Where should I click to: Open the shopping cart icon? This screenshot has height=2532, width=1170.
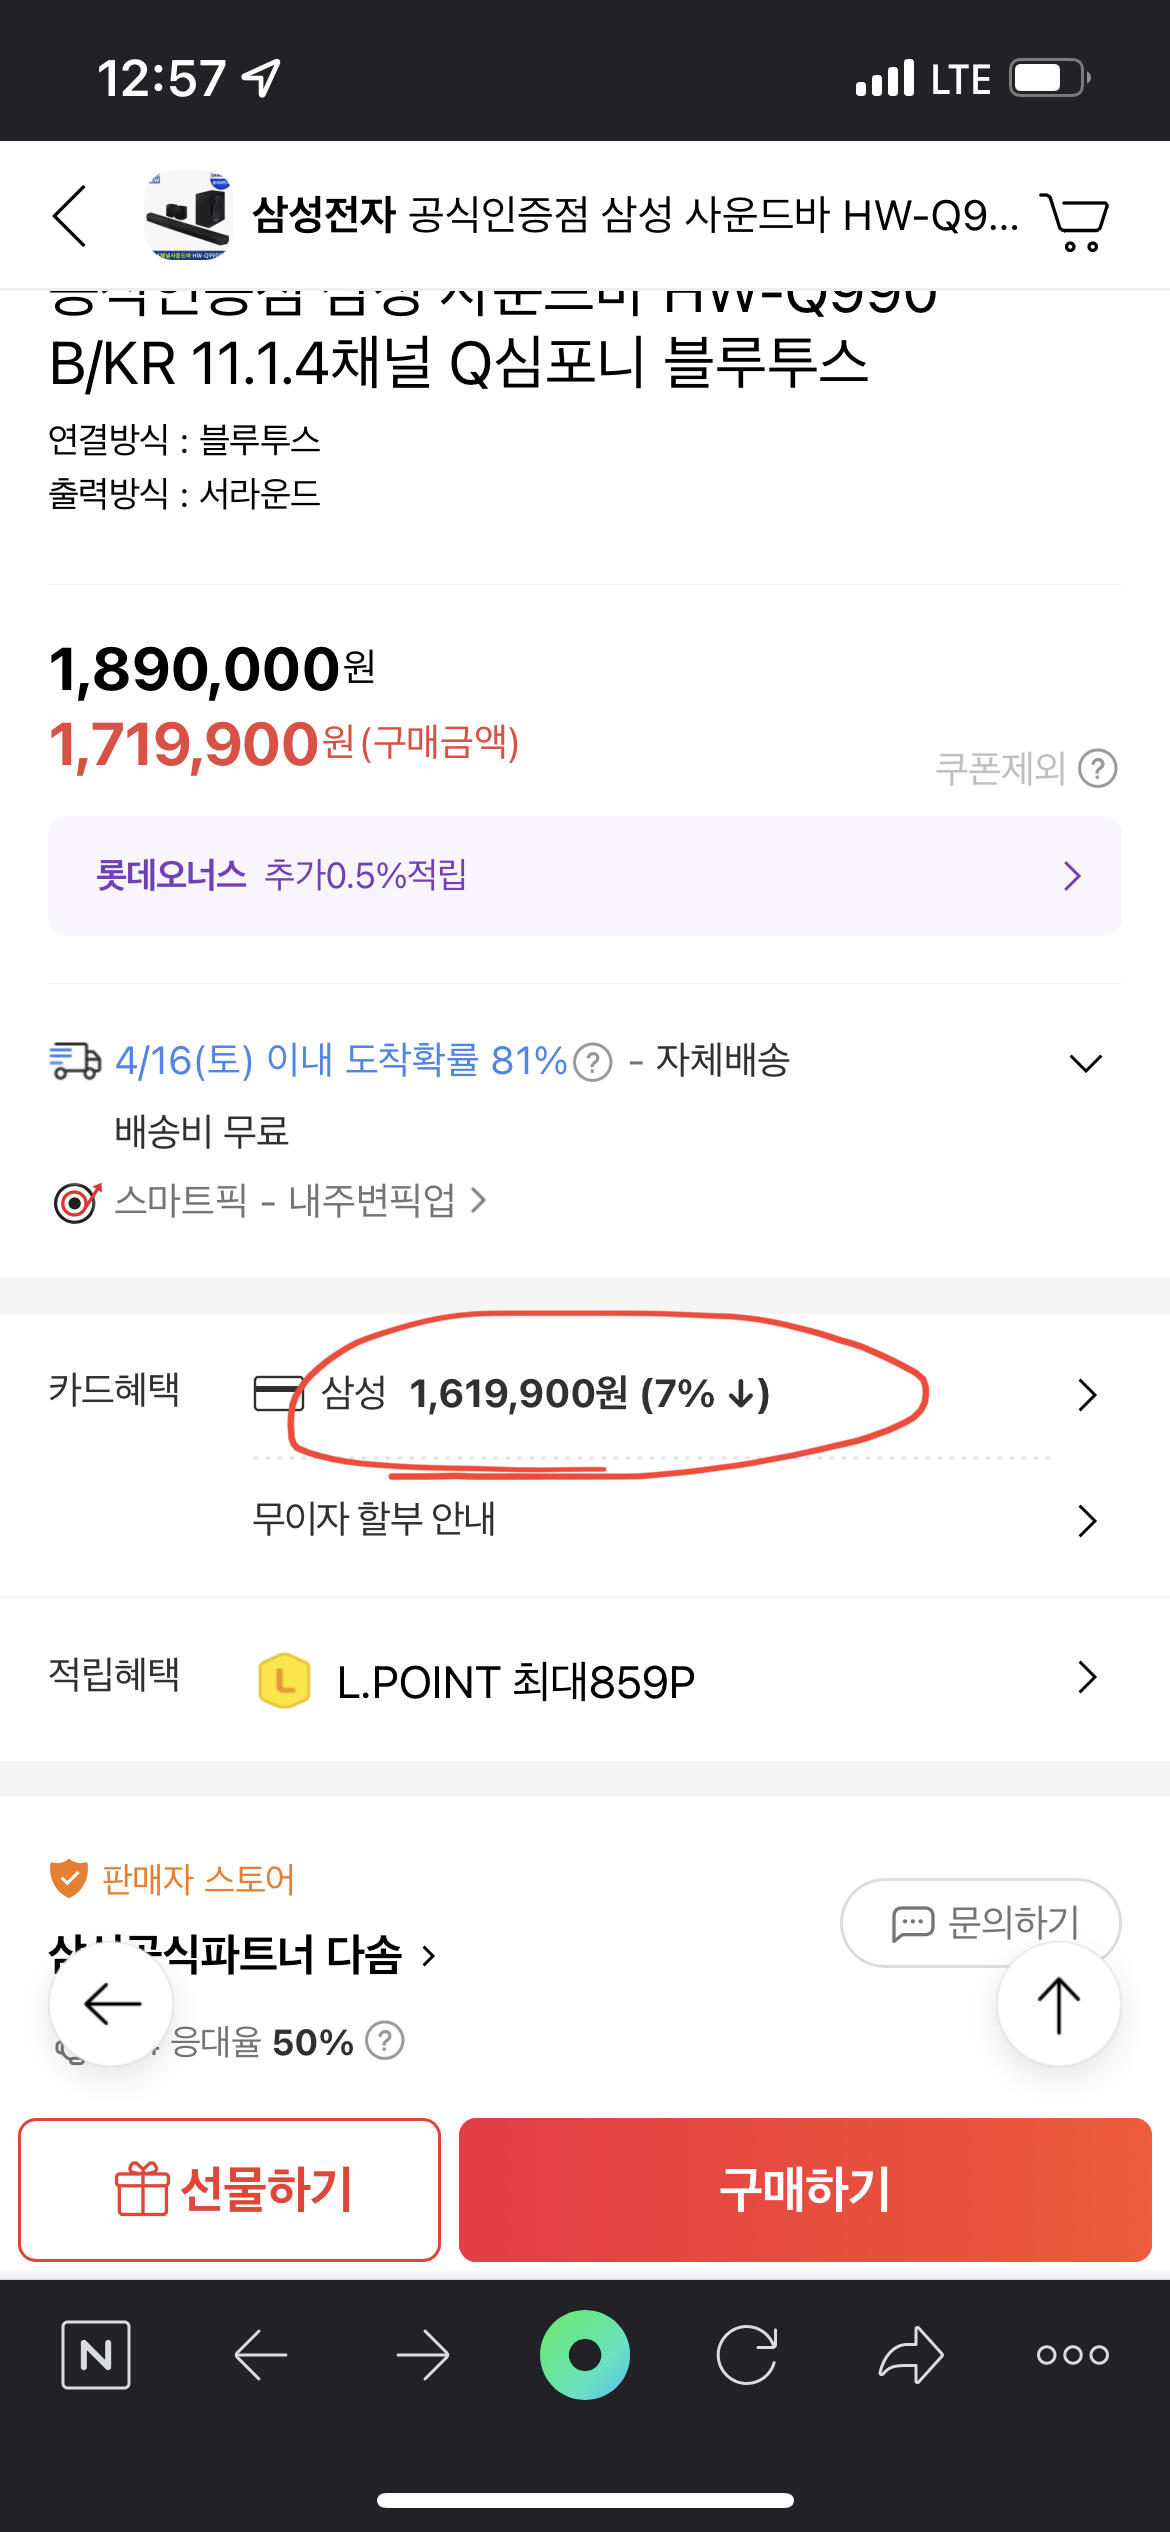[1075, 220]
